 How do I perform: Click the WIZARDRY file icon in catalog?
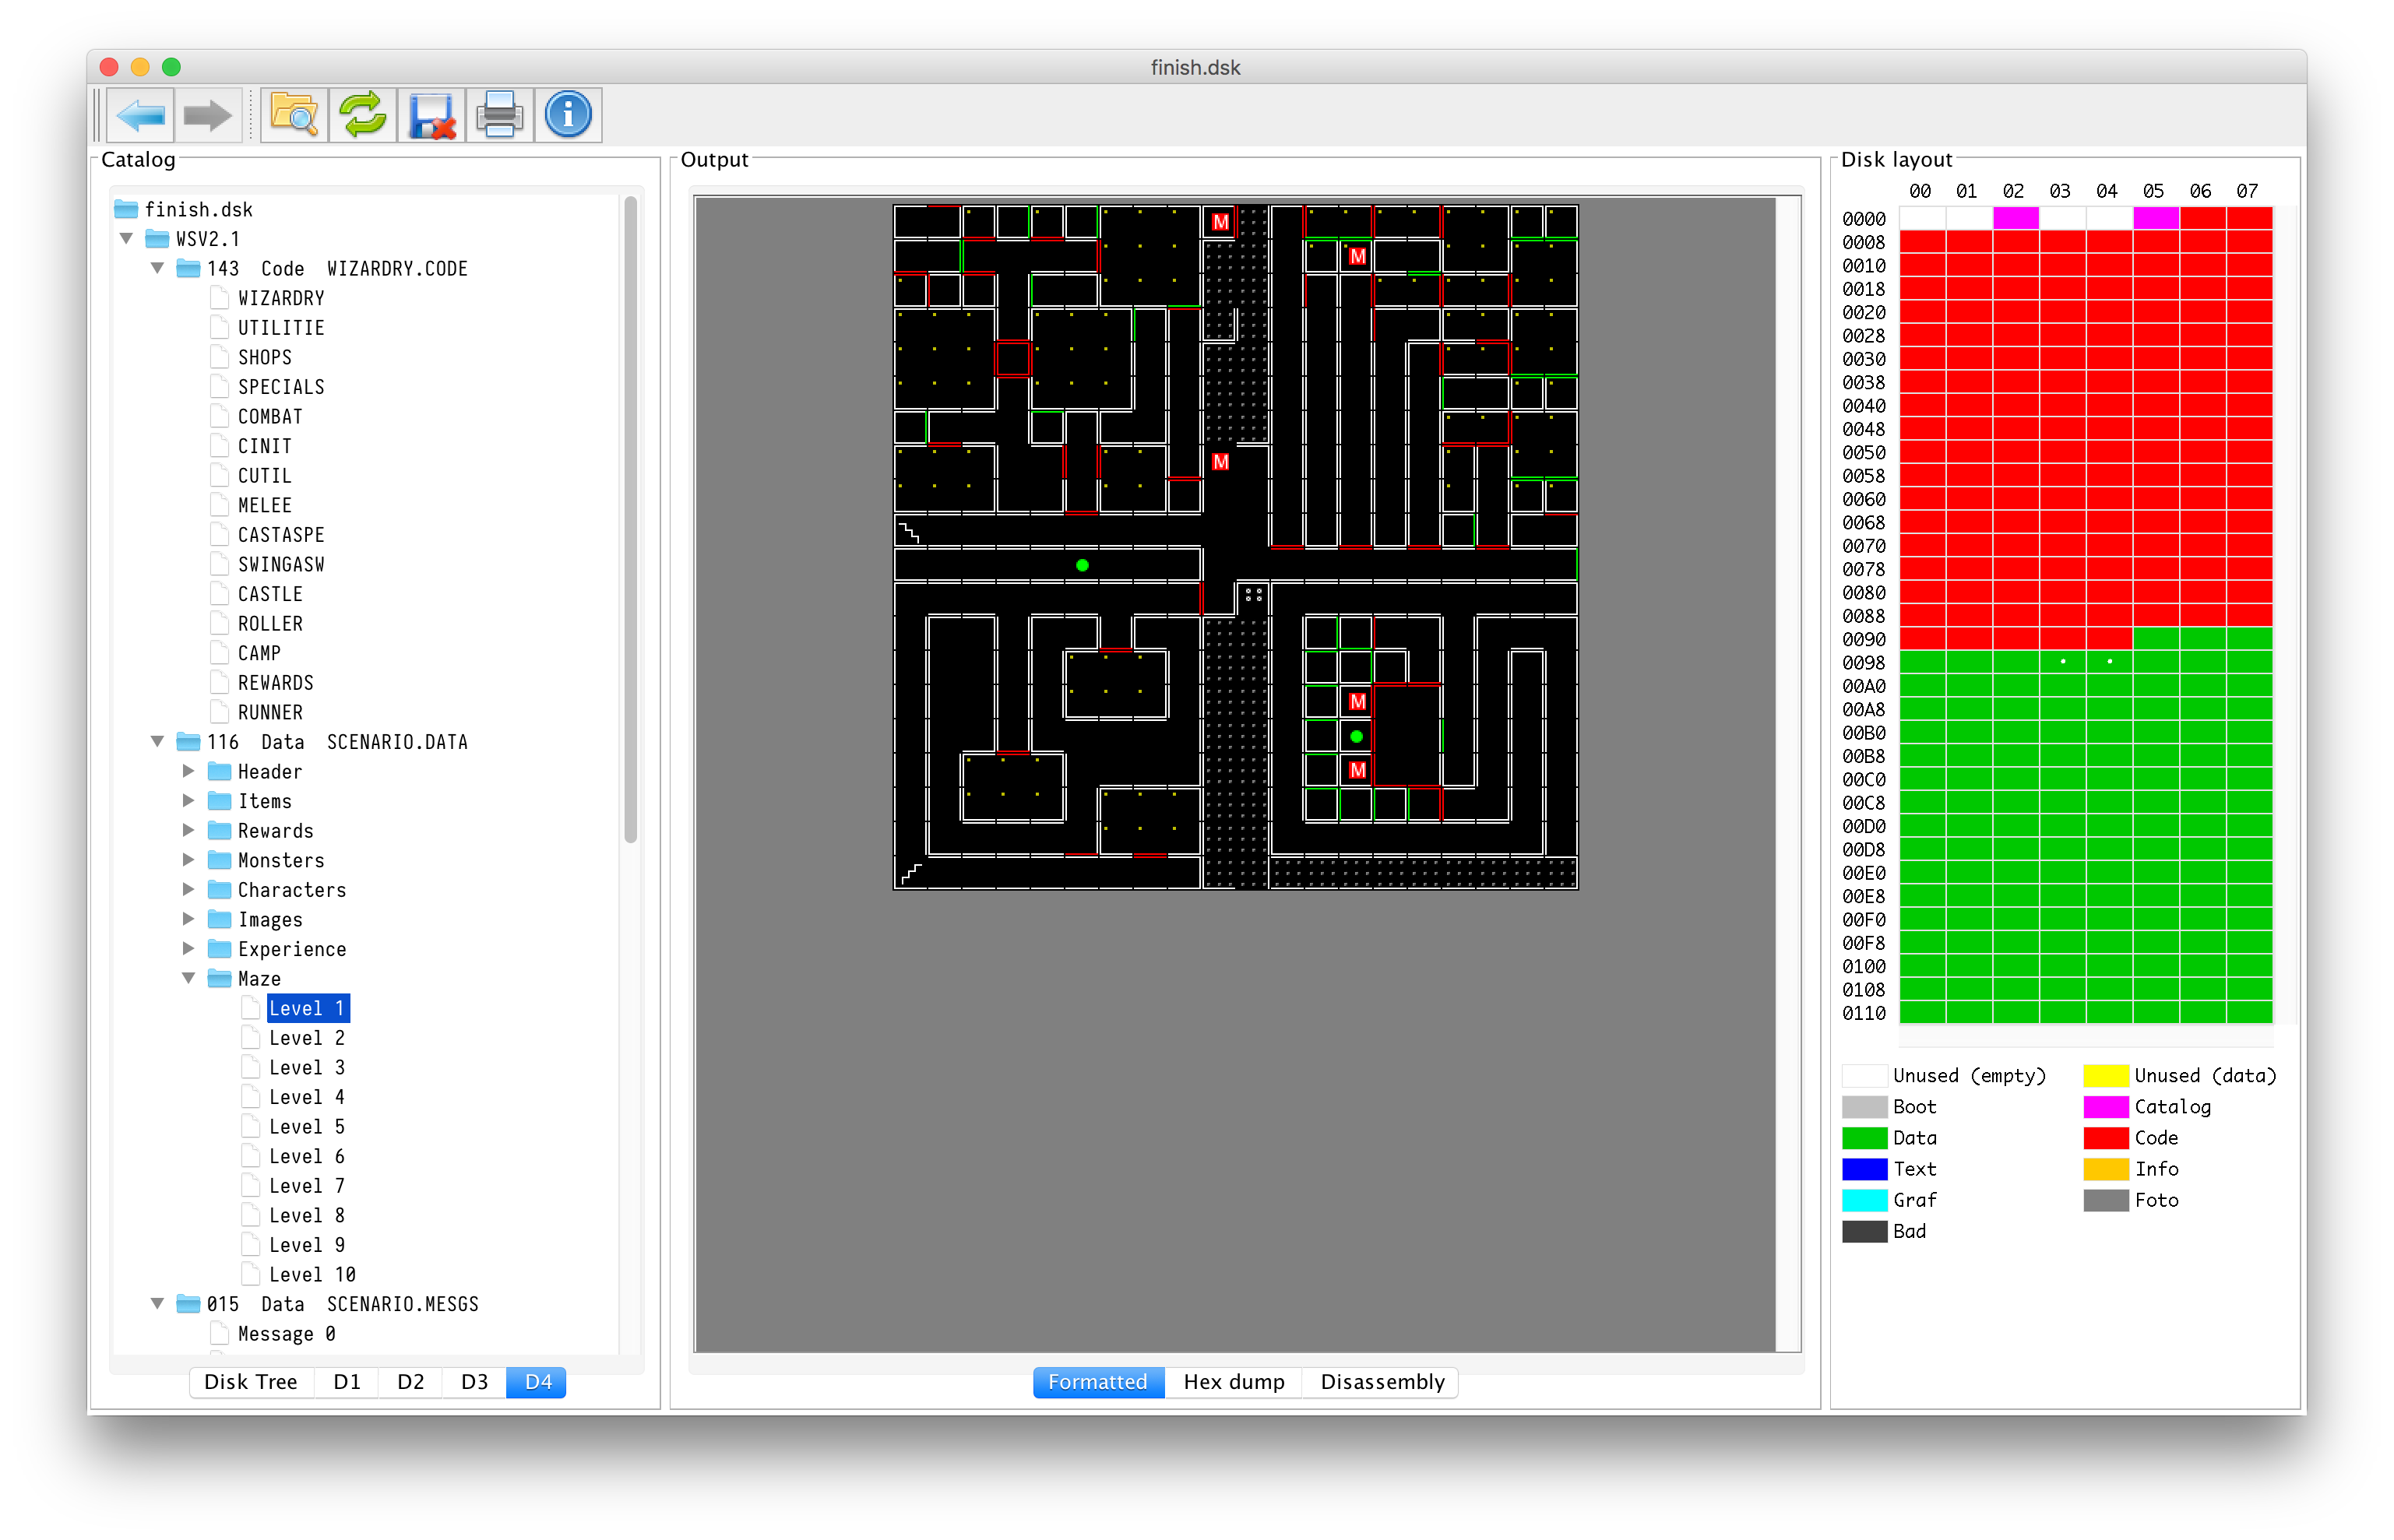[x=220, y=298]
